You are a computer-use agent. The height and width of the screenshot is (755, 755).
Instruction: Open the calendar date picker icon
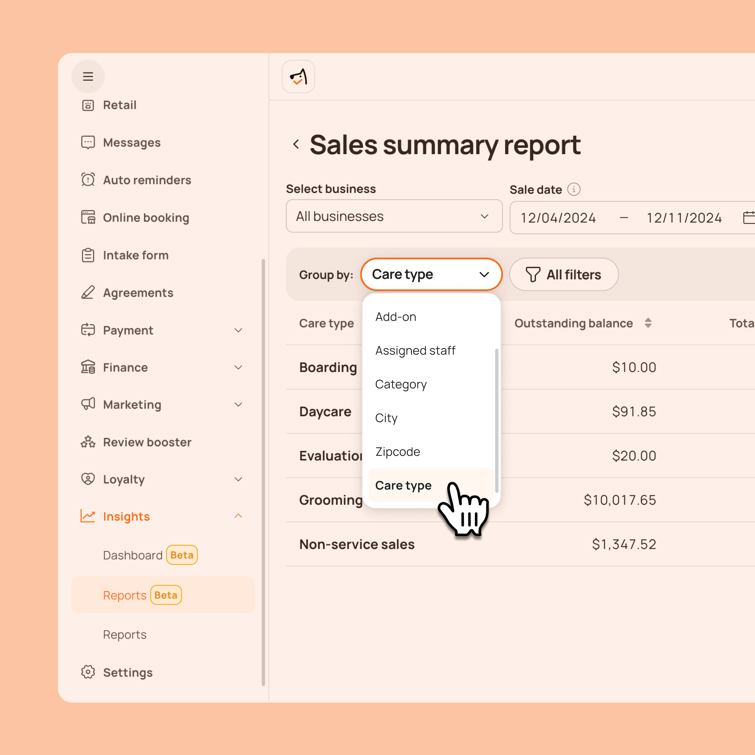(x=749, y=218)
